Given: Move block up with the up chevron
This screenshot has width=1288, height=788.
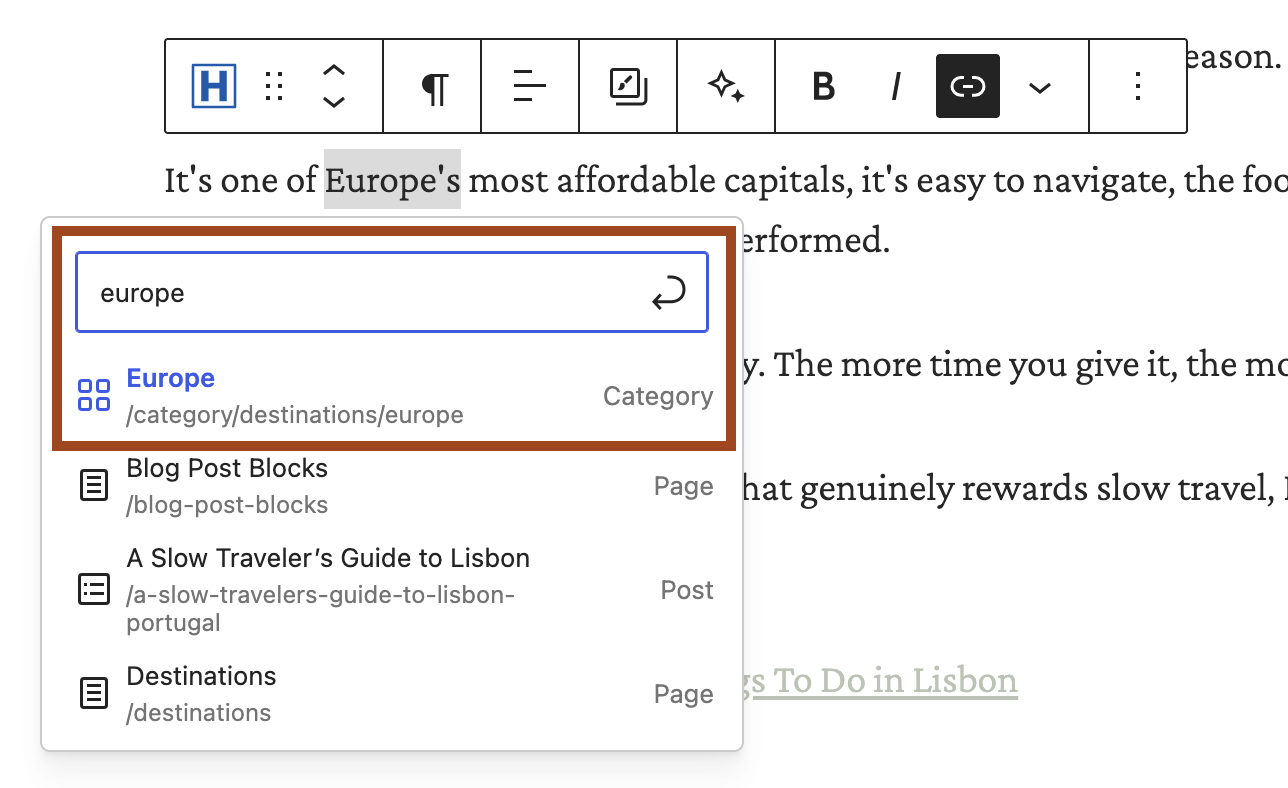Looking at the screenshot, I should click(334, 71).
